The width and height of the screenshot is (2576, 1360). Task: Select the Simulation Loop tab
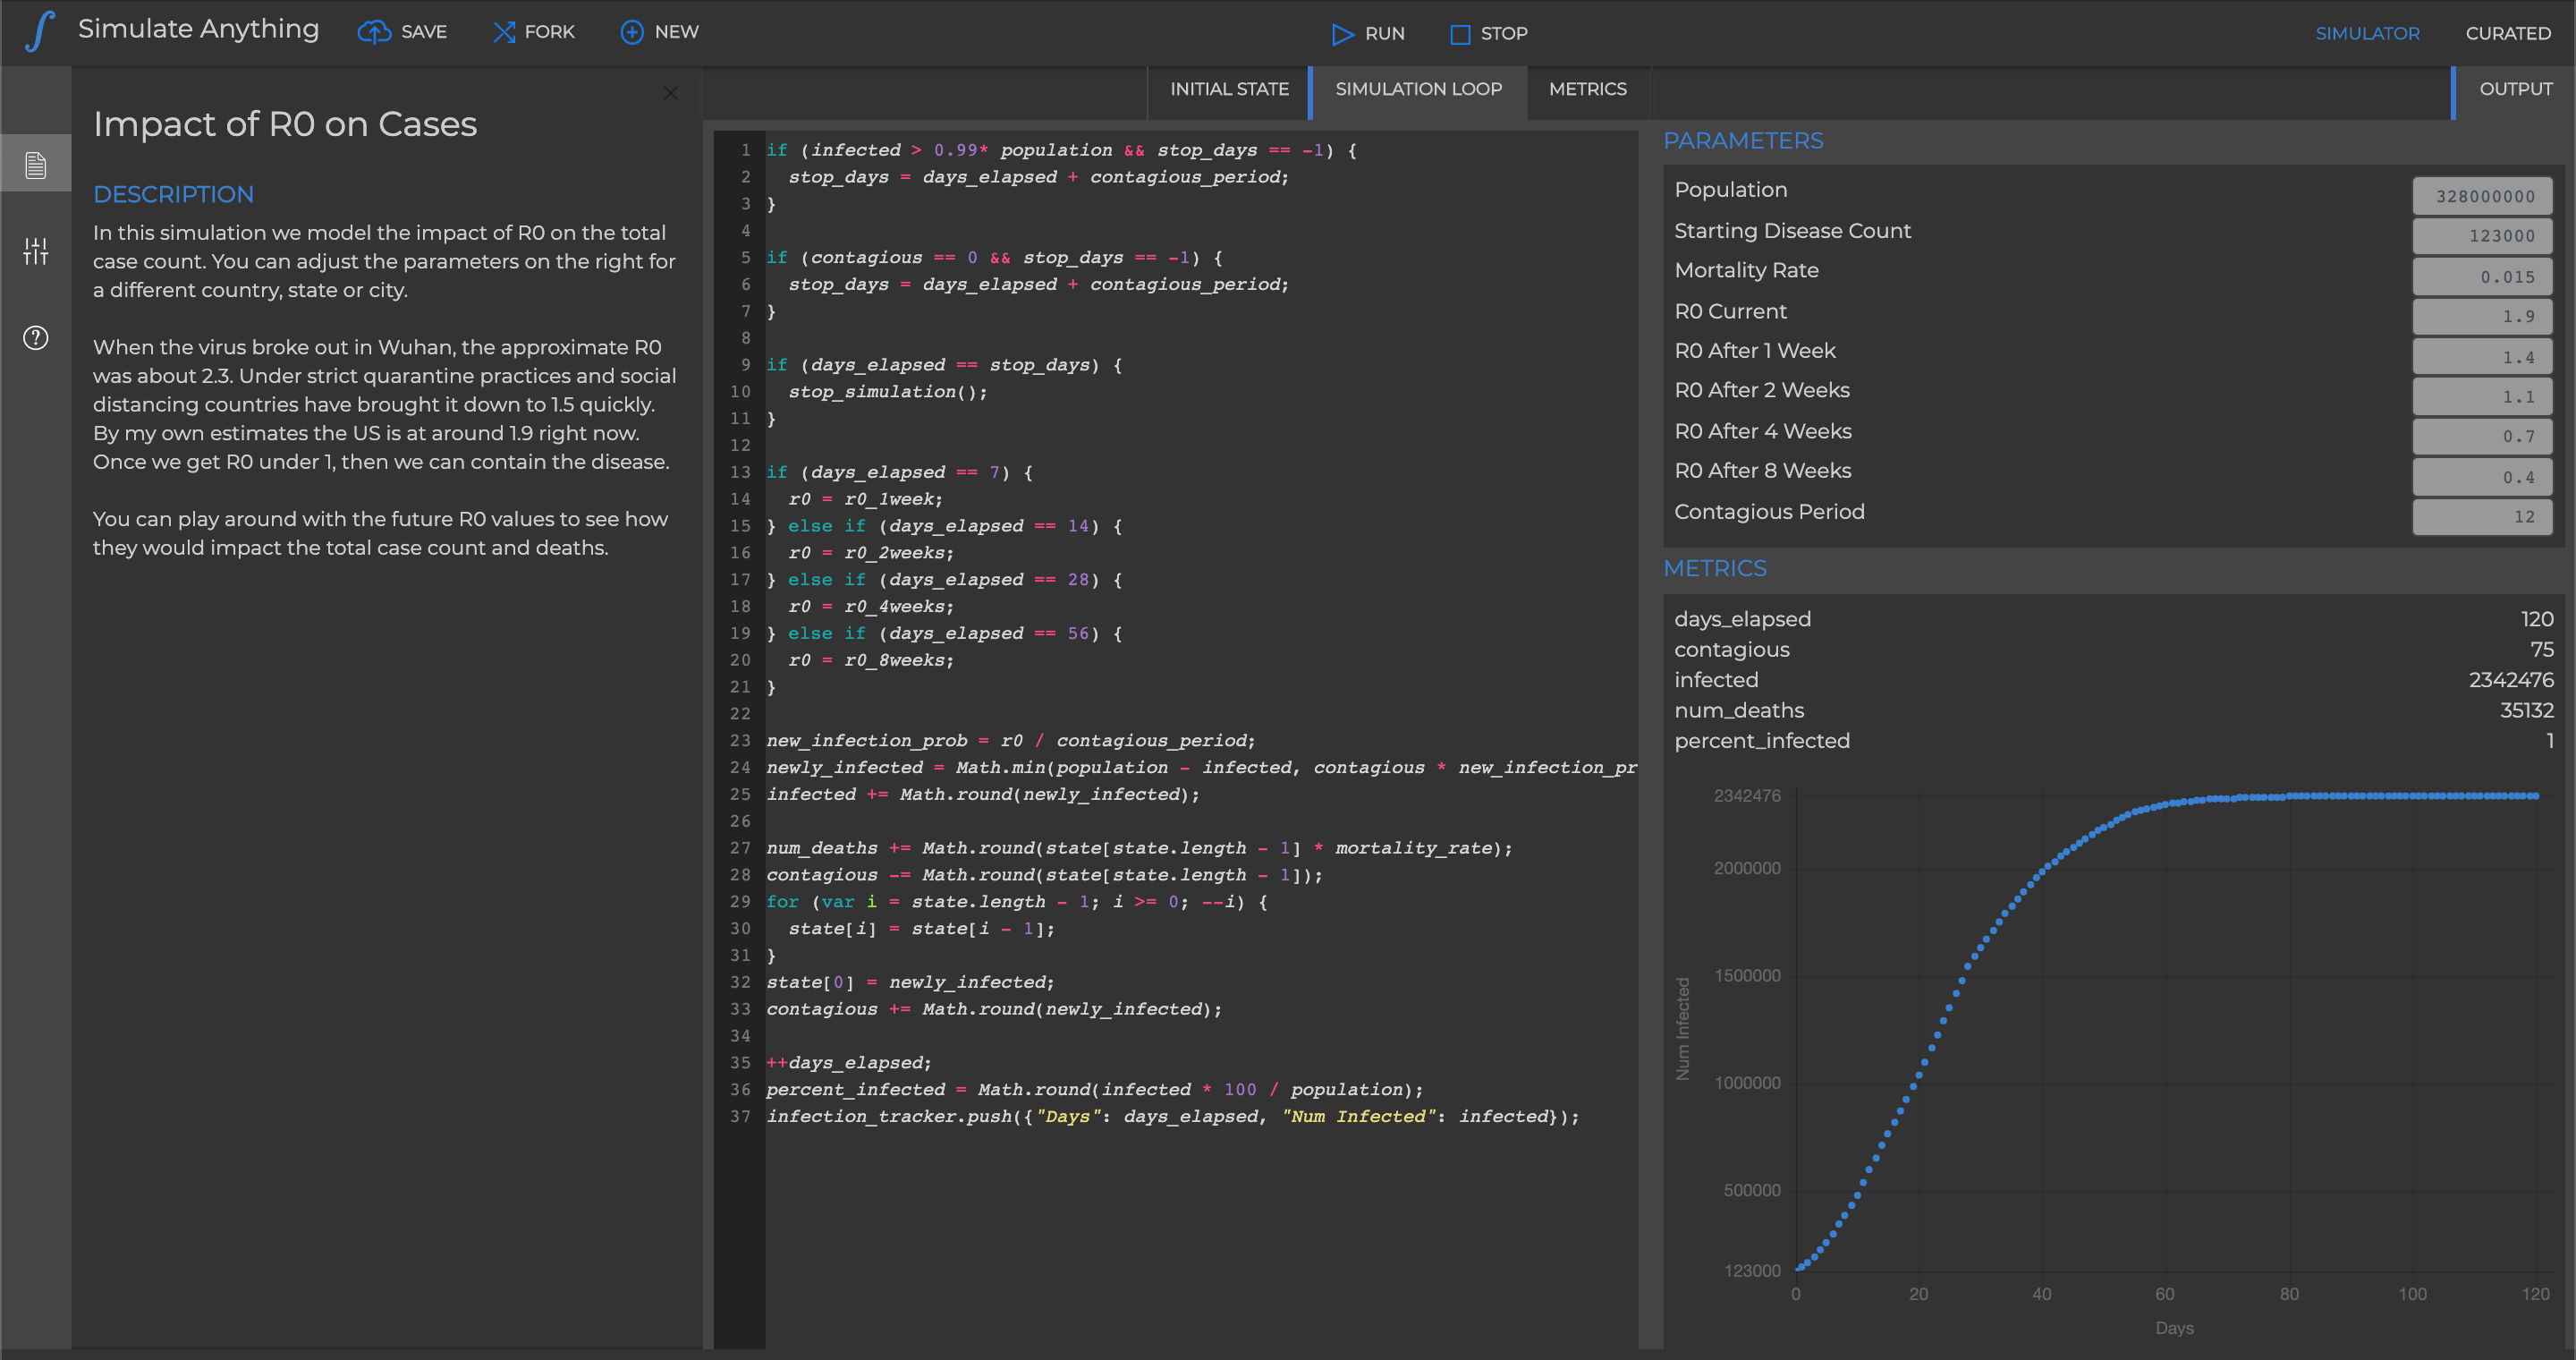click(1418, 89)
